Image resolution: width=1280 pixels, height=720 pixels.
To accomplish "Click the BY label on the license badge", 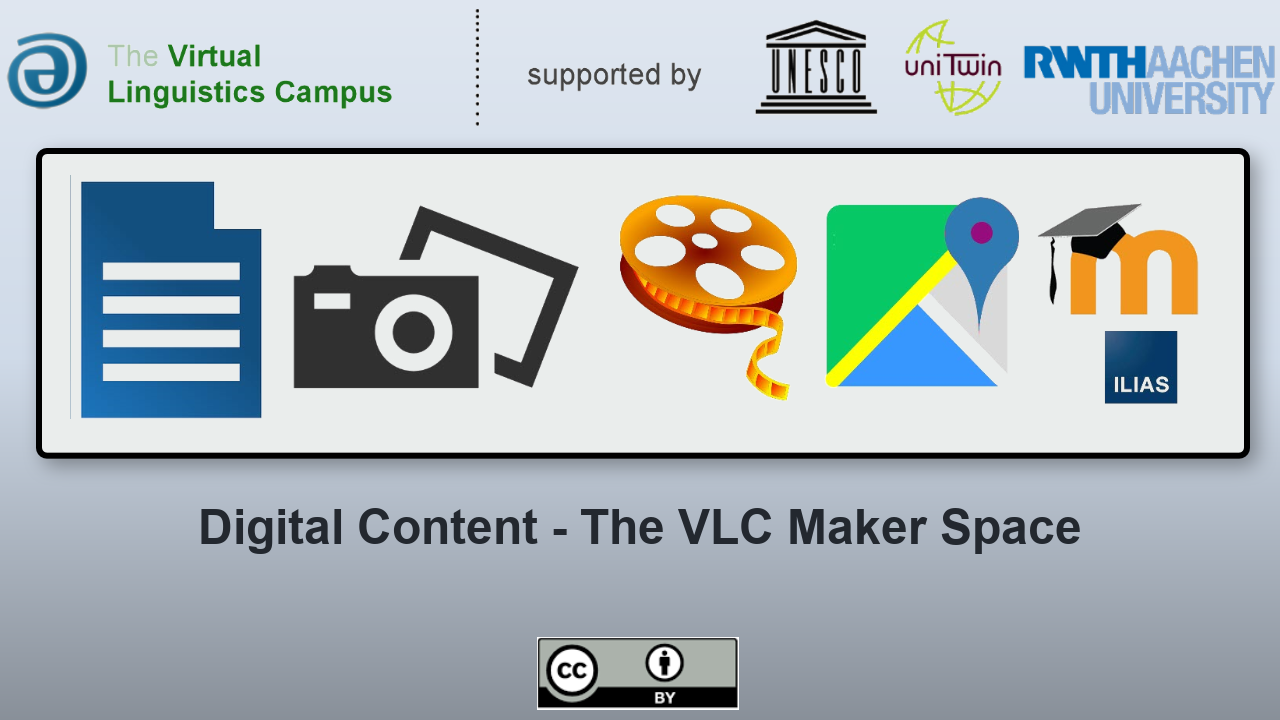I will tap(664, 698).
